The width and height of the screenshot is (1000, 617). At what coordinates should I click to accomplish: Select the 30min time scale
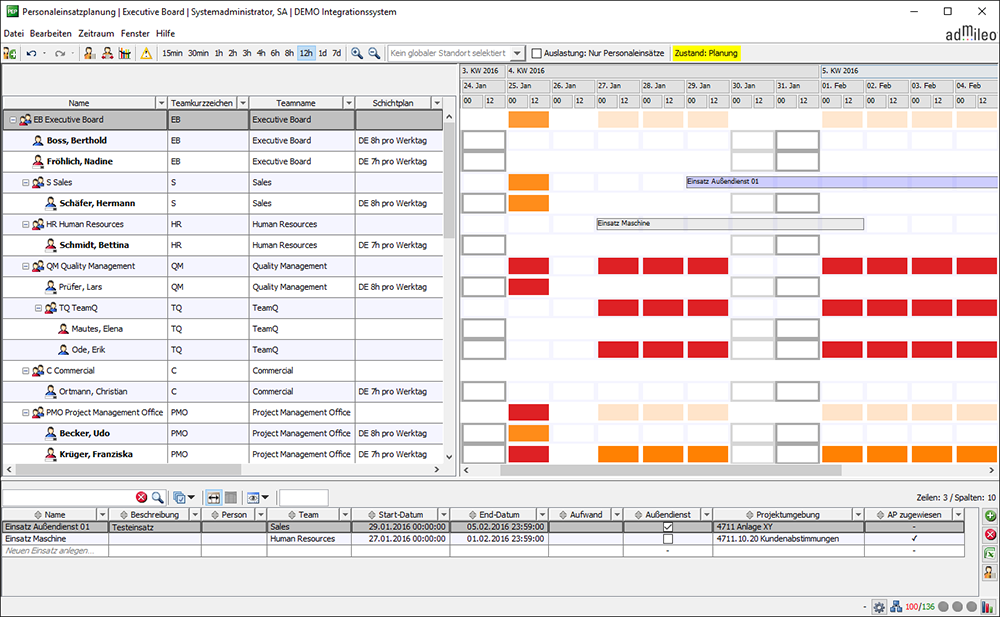click(198, 54)
